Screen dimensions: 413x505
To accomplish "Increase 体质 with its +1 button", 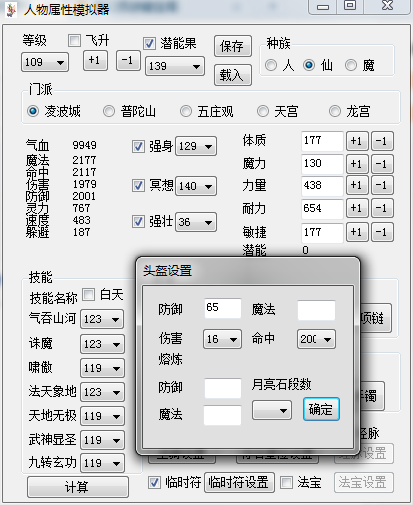I will pyautogui.click(x=357, y=141).
